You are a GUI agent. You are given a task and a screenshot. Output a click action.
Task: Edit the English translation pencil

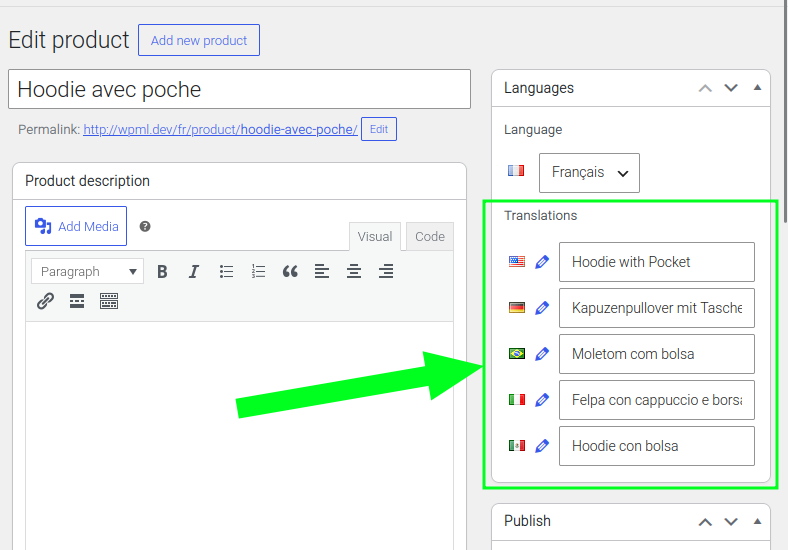[542, 262]
